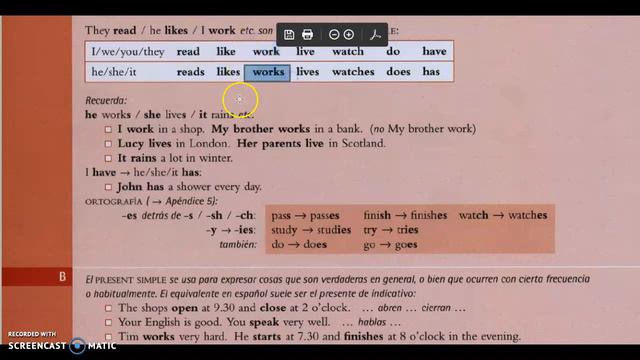Click 'study → studies' in the spelling box
Screen dimensions: 640x360
311,230
